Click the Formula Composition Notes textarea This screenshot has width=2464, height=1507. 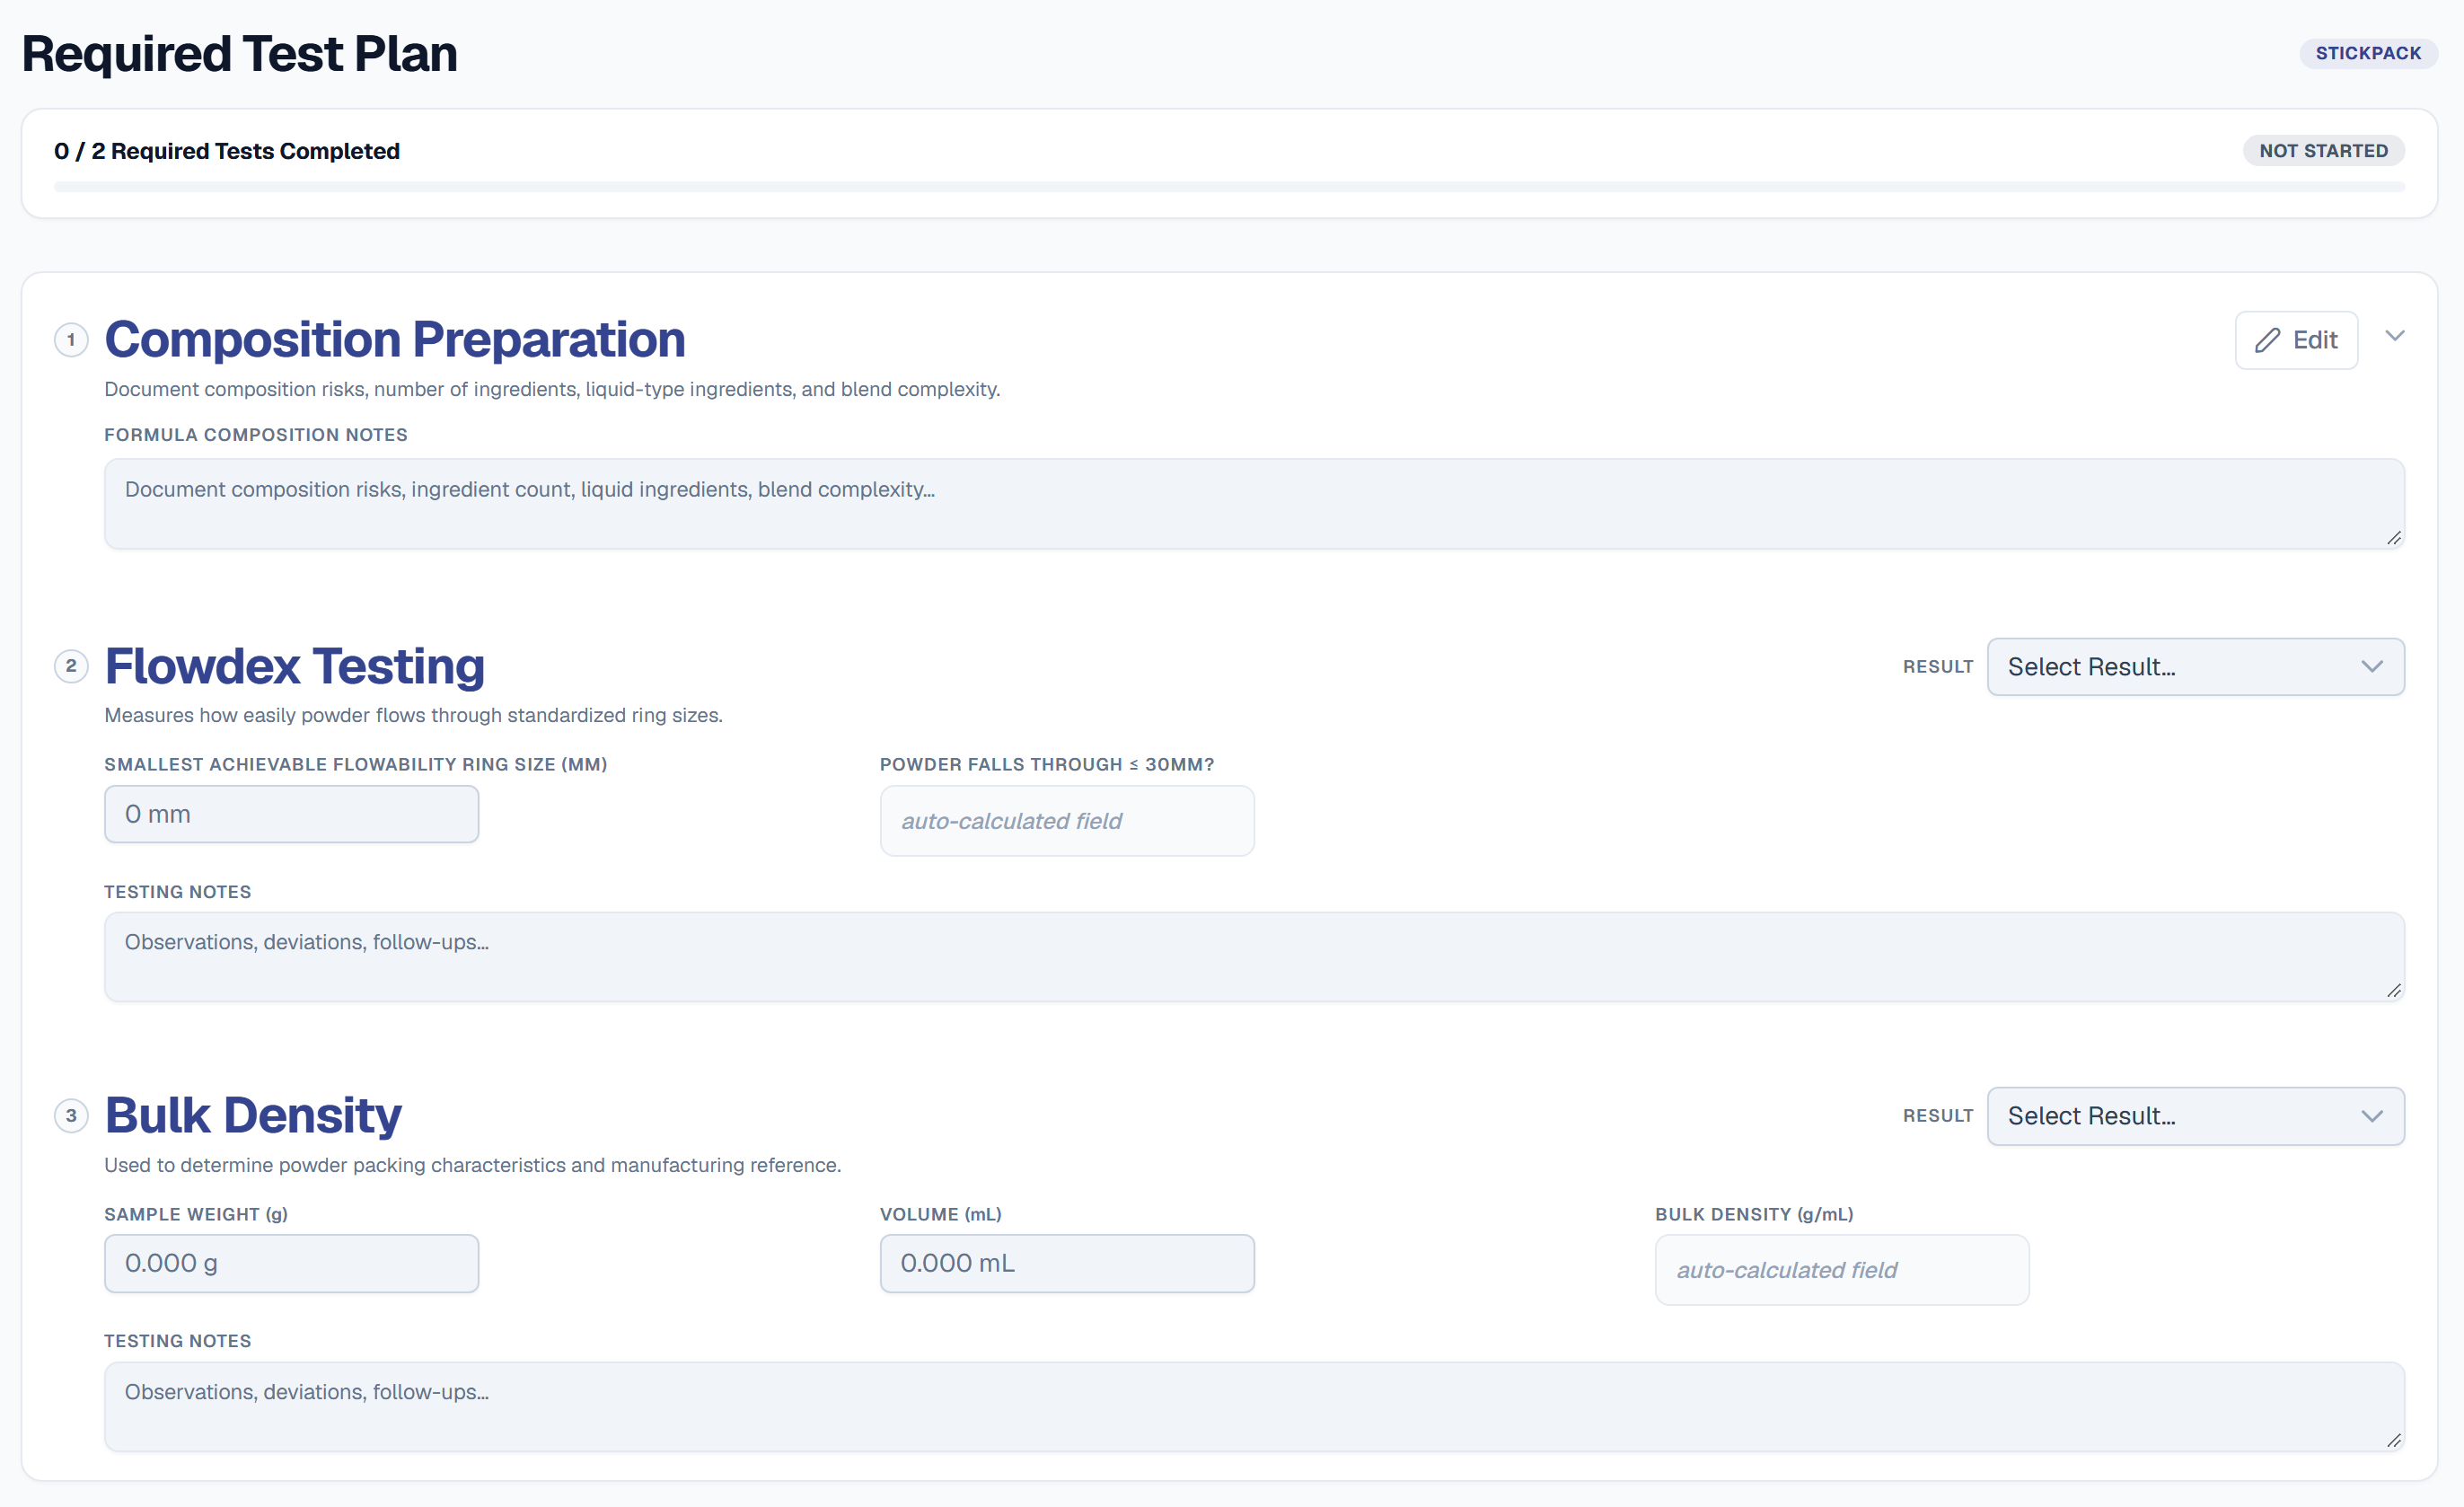tap(1254, 503)
